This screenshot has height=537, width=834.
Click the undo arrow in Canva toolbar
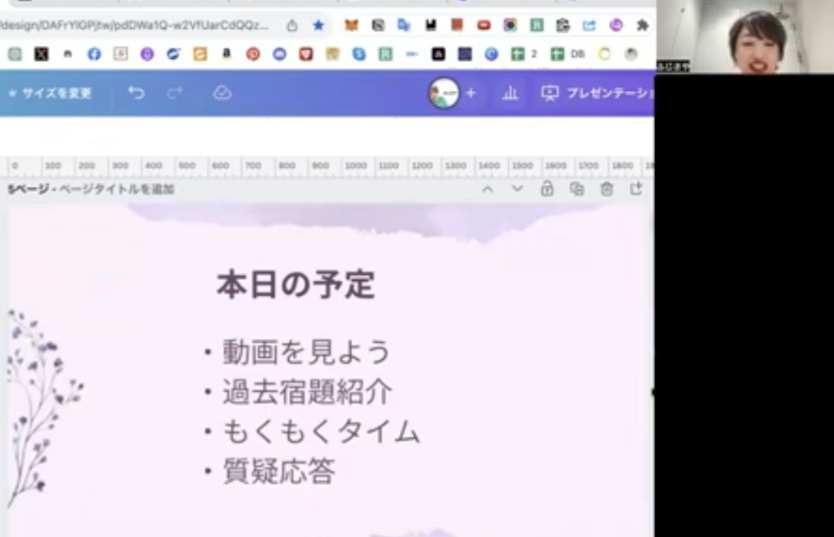(136, 93)
